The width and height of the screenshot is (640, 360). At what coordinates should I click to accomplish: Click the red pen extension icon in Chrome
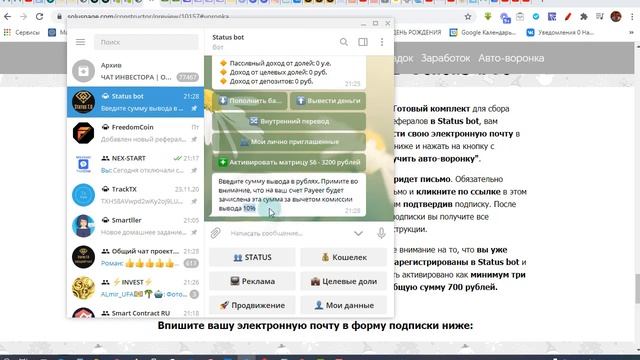(568, 17)
